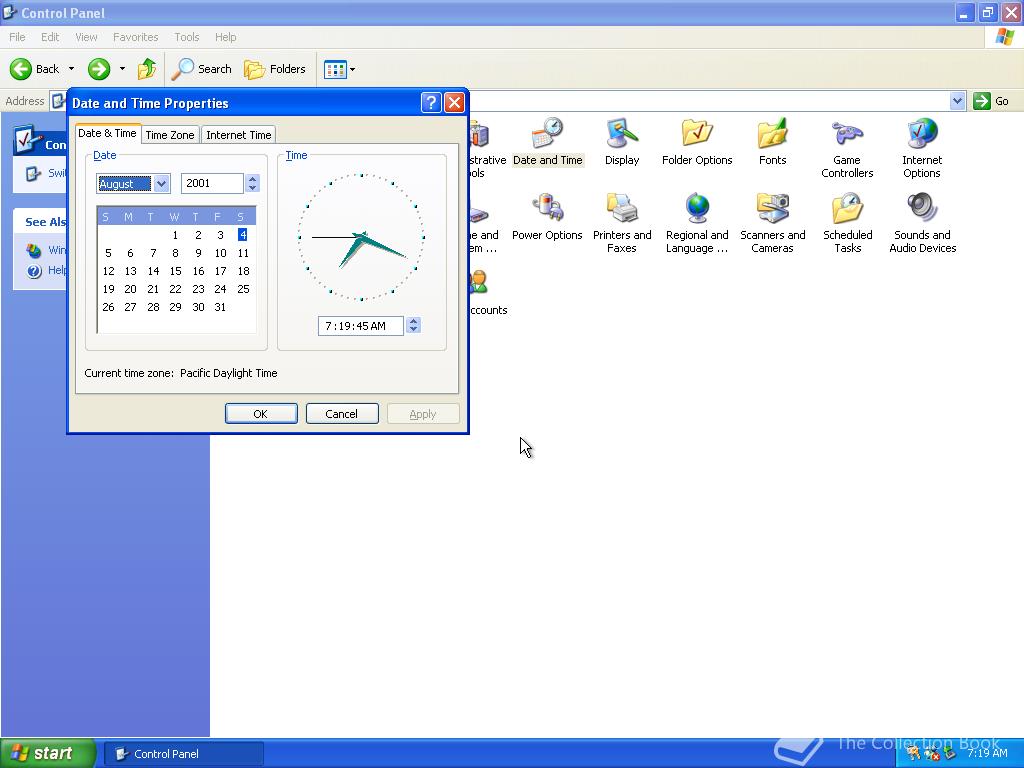
Task: Open the View menu
Action: [86, 37]
